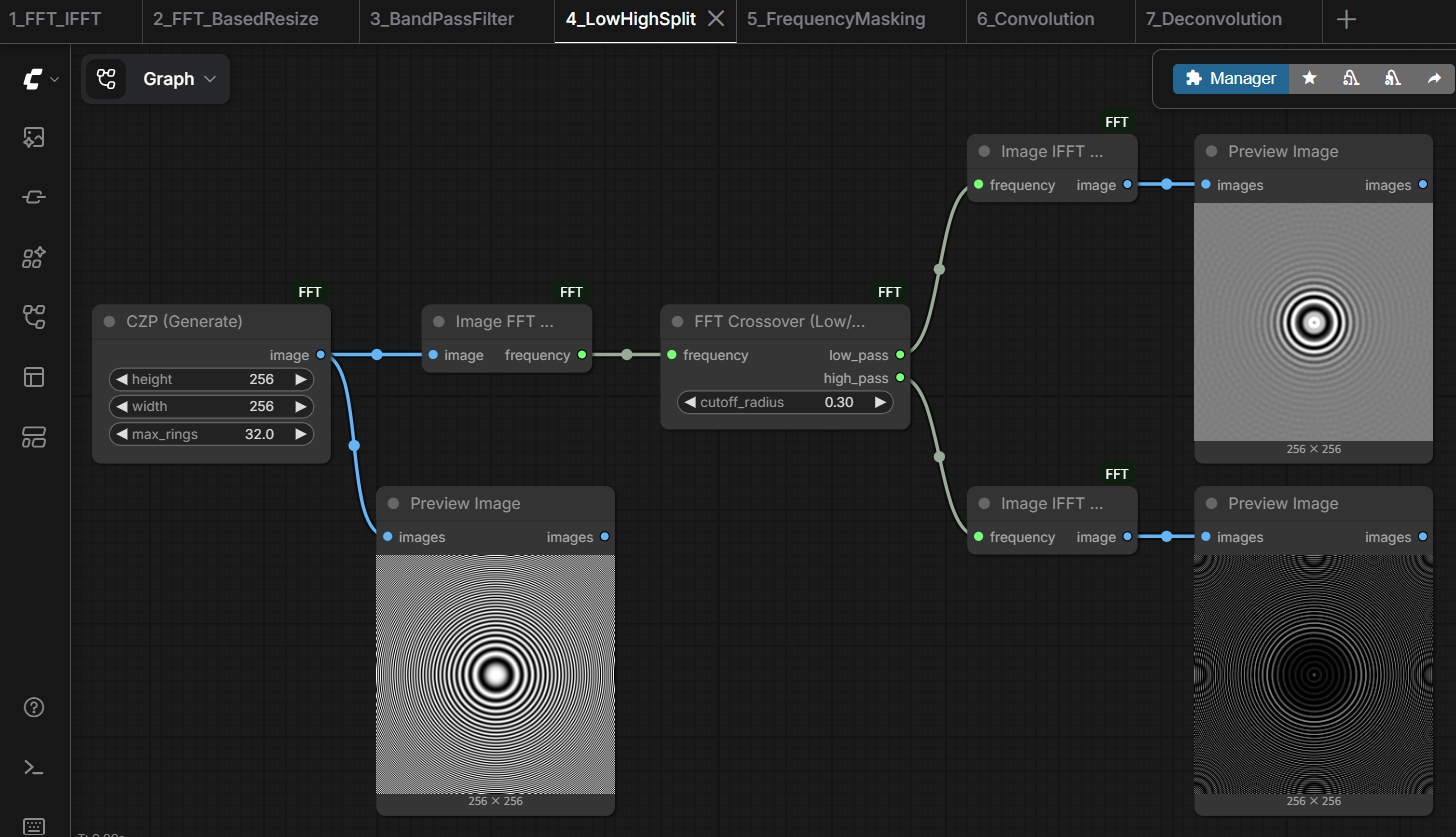The height and width of the screenshot is (837, 1456).
Task: Open the templates icon in the left sidebar
Action: [34, 437]
